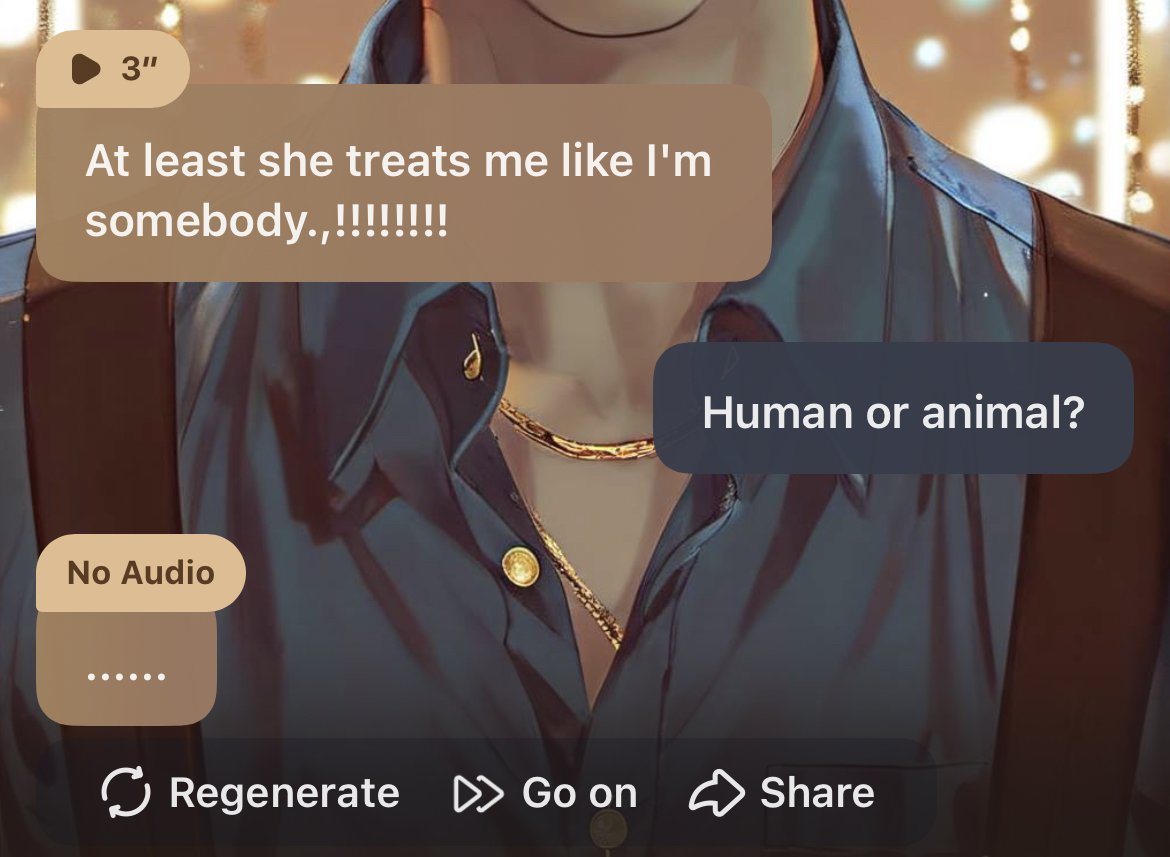Tap the 3″ audio duration label
The width and height of the screenshot is (1170, 857).
click(x=140, y=69)
